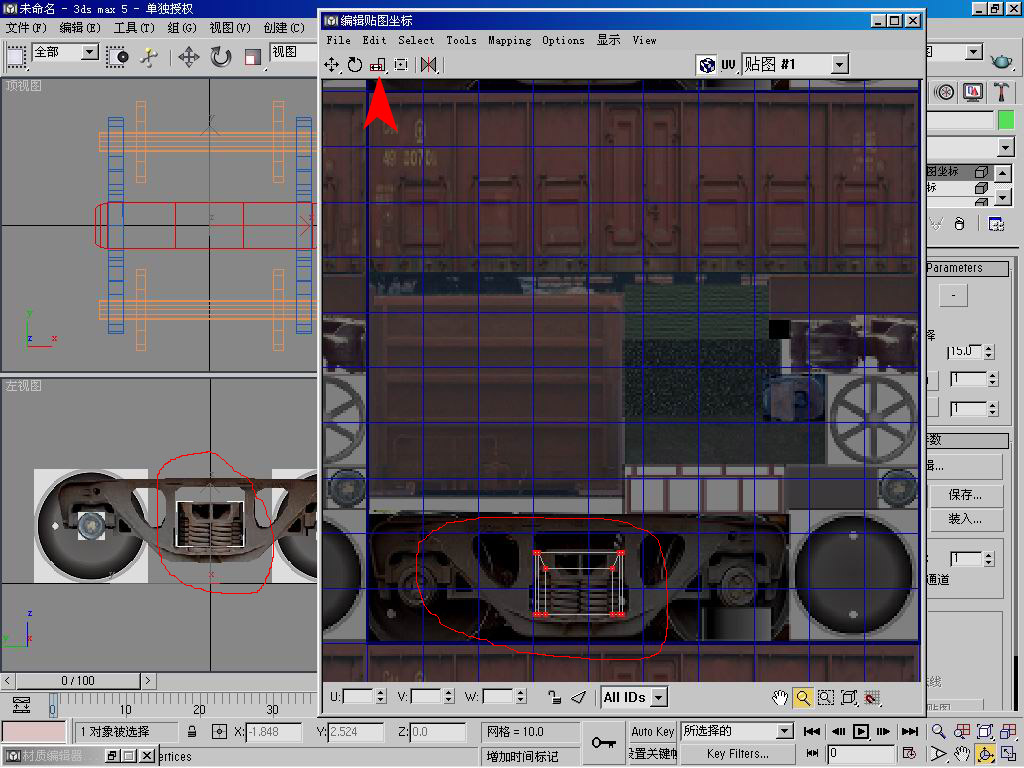The width and height of the screenshot is (1024, 768).
Task: Click the Mirror horizontal icon in UV editor
Action: point(429,65)
